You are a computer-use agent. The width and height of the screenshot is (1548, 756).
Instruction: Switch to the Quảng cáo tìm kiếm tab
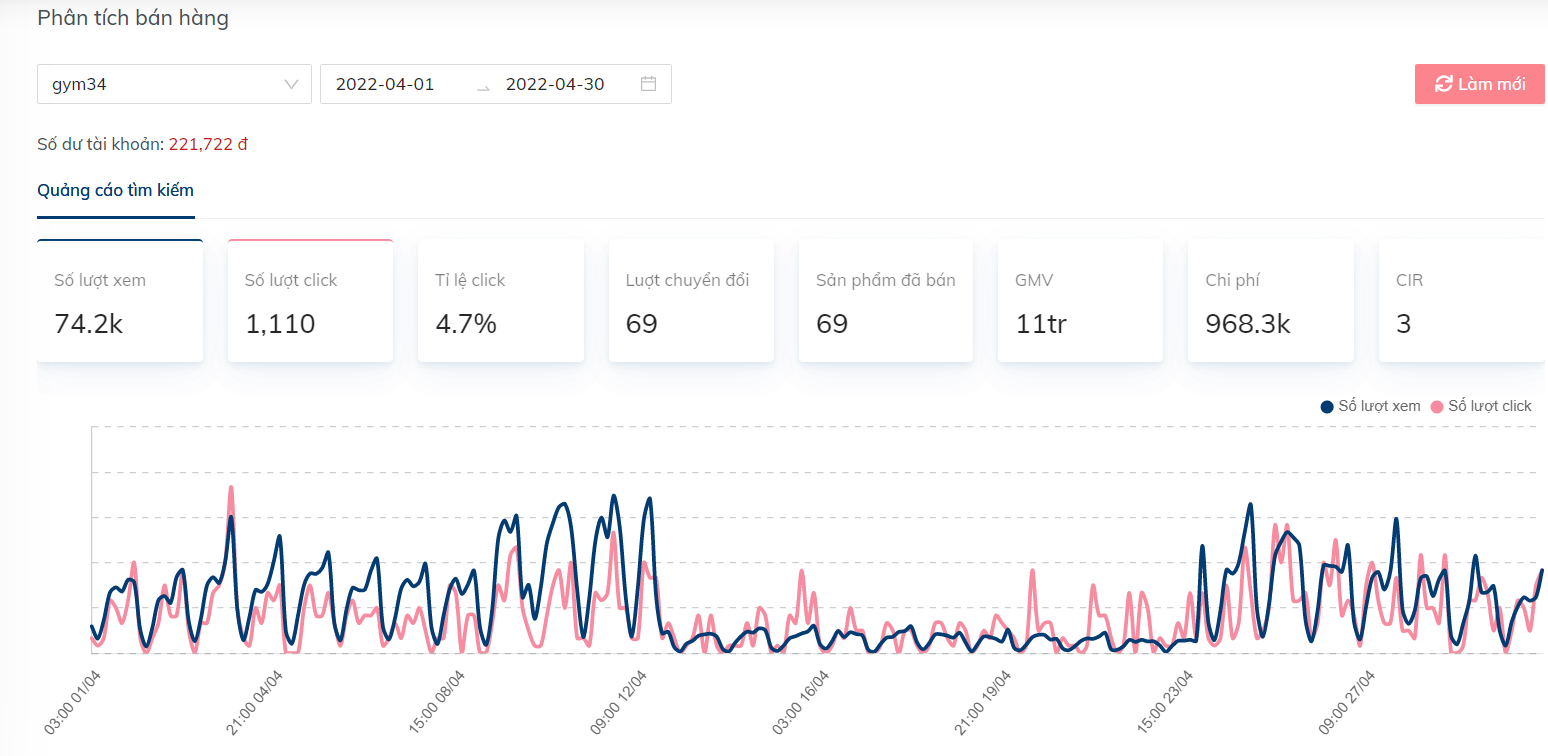[115, 190]
